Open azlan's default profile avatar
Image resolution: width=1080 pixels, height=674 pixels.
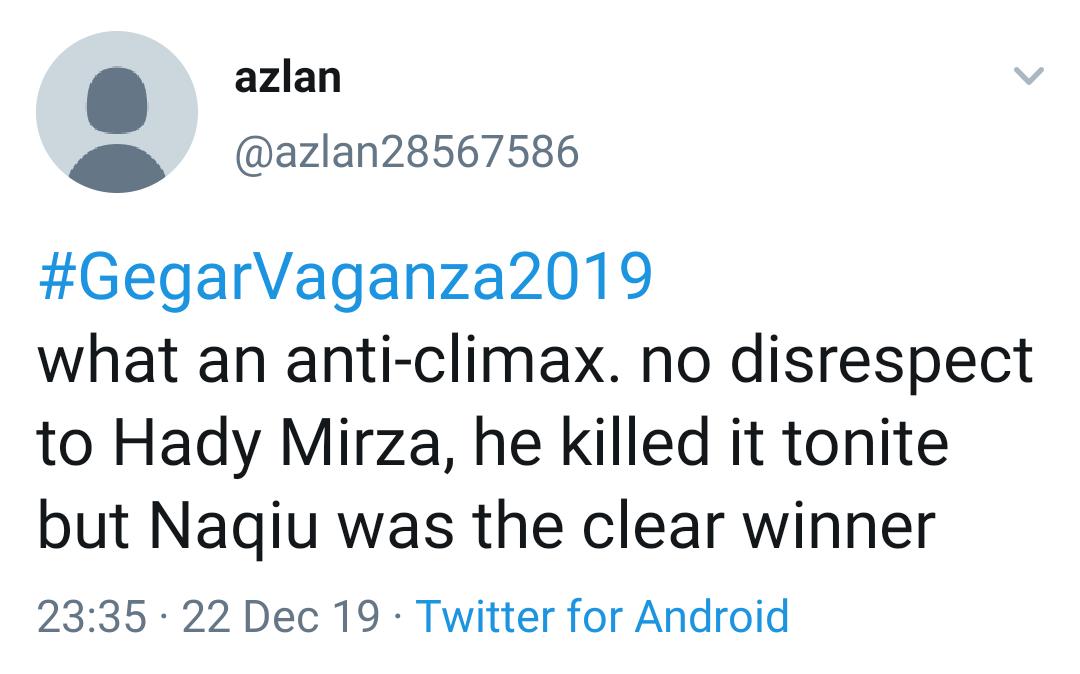point(117,112)
